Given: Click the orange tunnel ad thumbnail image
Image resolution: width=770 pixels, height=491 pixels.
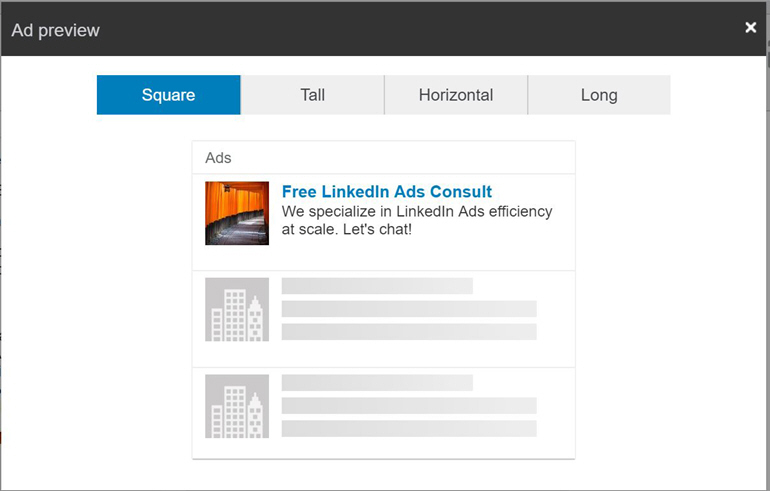Looking at the screenshot, I should [x=237, y=213].
